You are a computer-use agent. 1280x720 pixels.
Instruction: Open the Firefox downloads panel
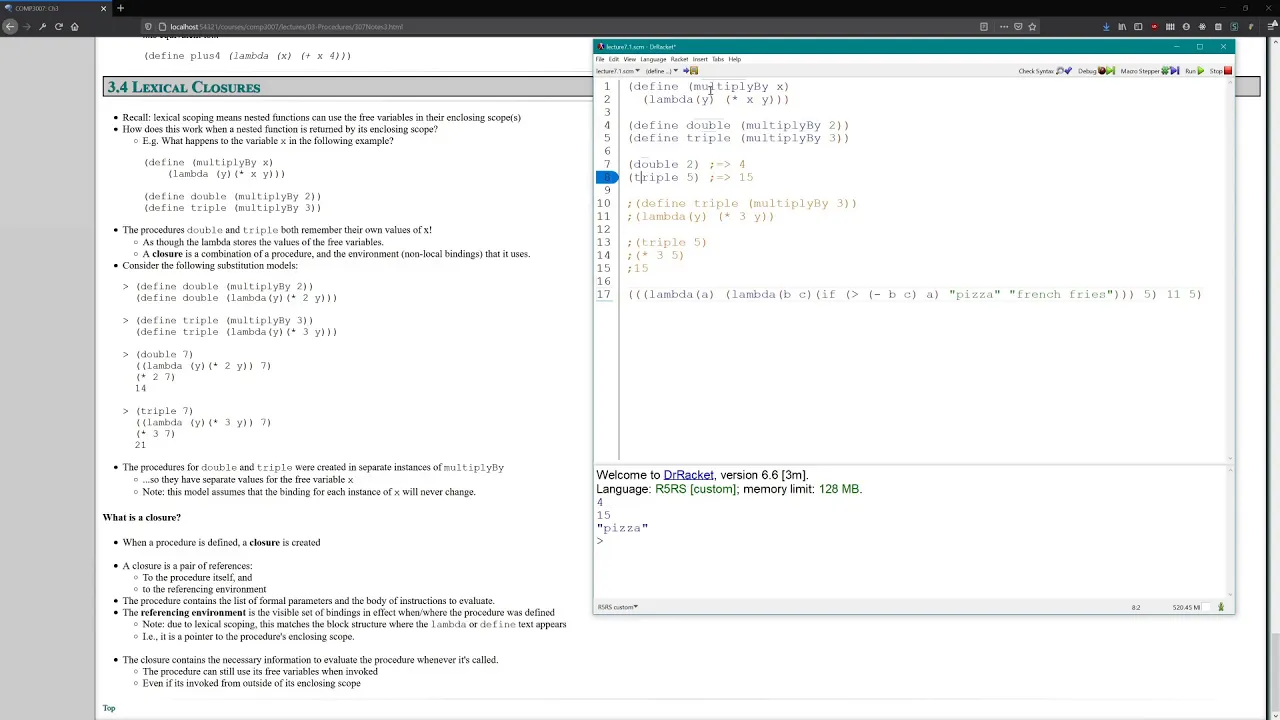pos(1106,27)
